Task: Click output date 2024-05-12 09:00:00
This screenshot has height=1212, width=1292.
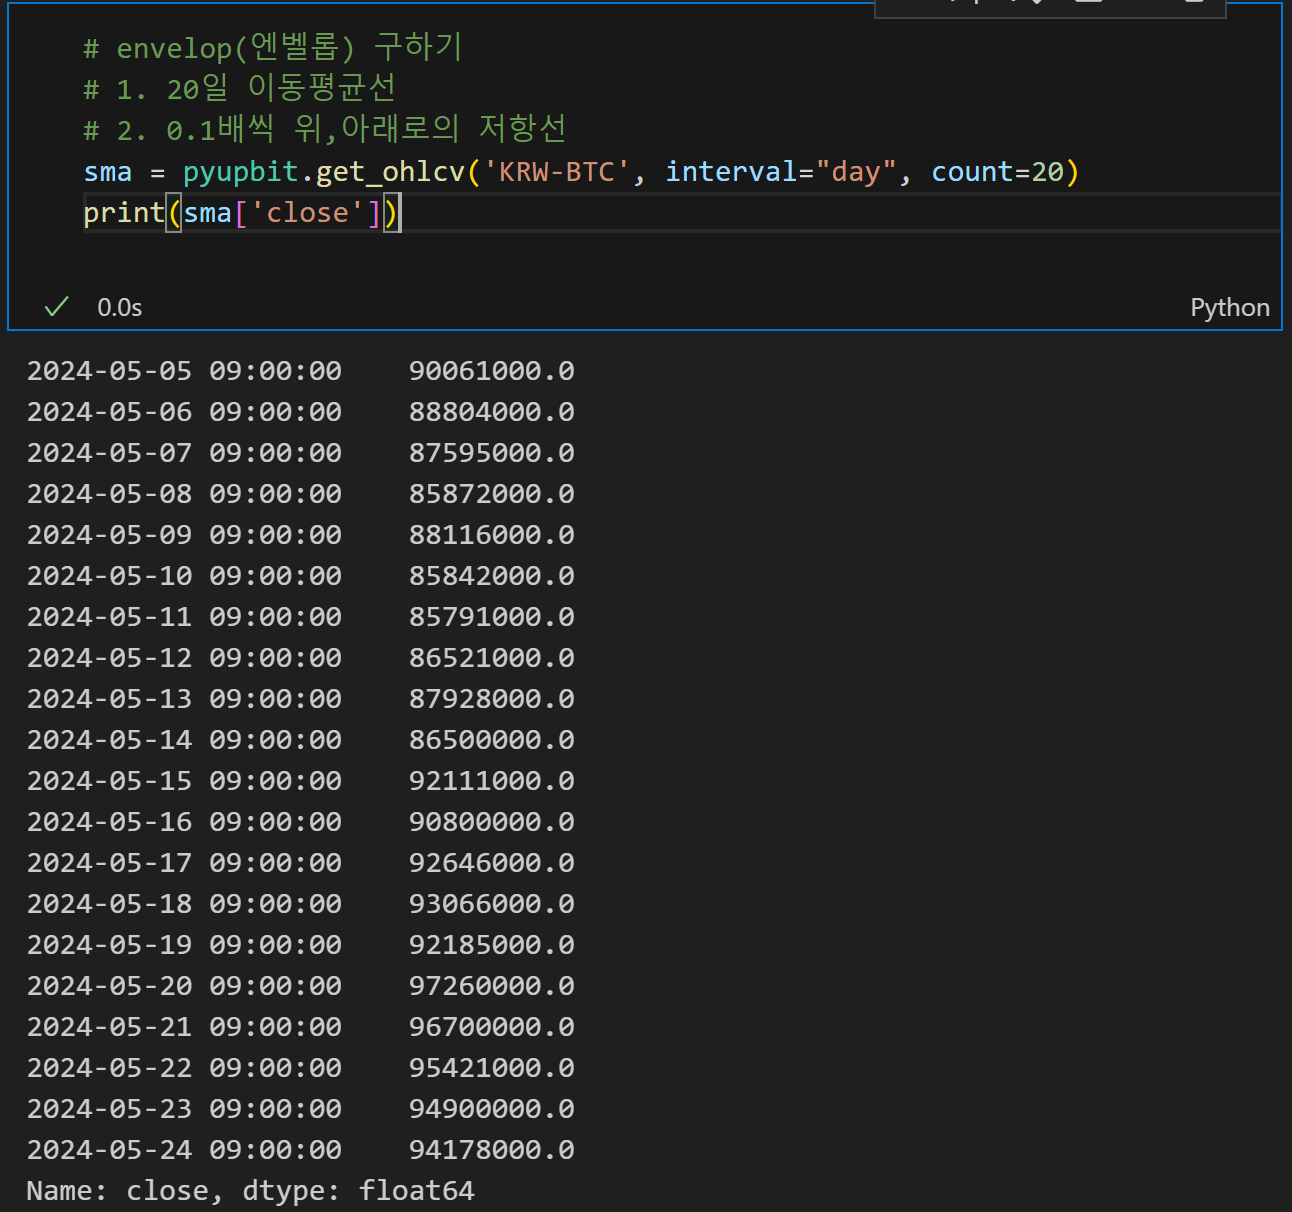Action: click(184, 658)
